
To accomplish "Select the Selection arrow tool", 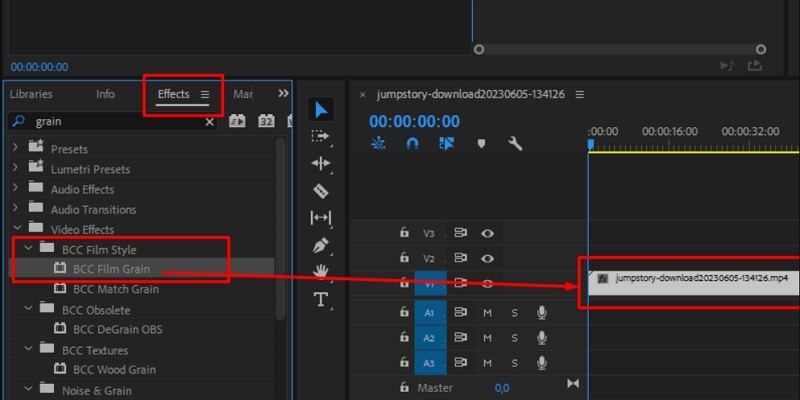I will tap(320, 109).
